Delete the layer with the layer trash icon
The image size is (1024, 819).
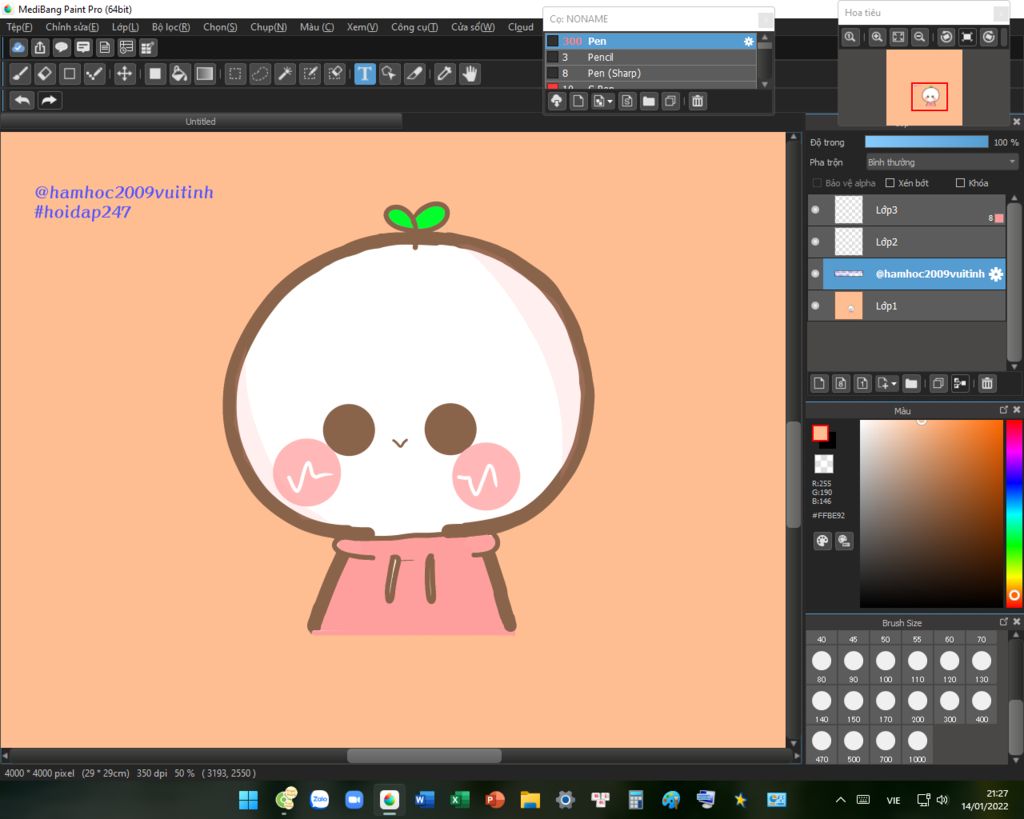tap(987, 383)
